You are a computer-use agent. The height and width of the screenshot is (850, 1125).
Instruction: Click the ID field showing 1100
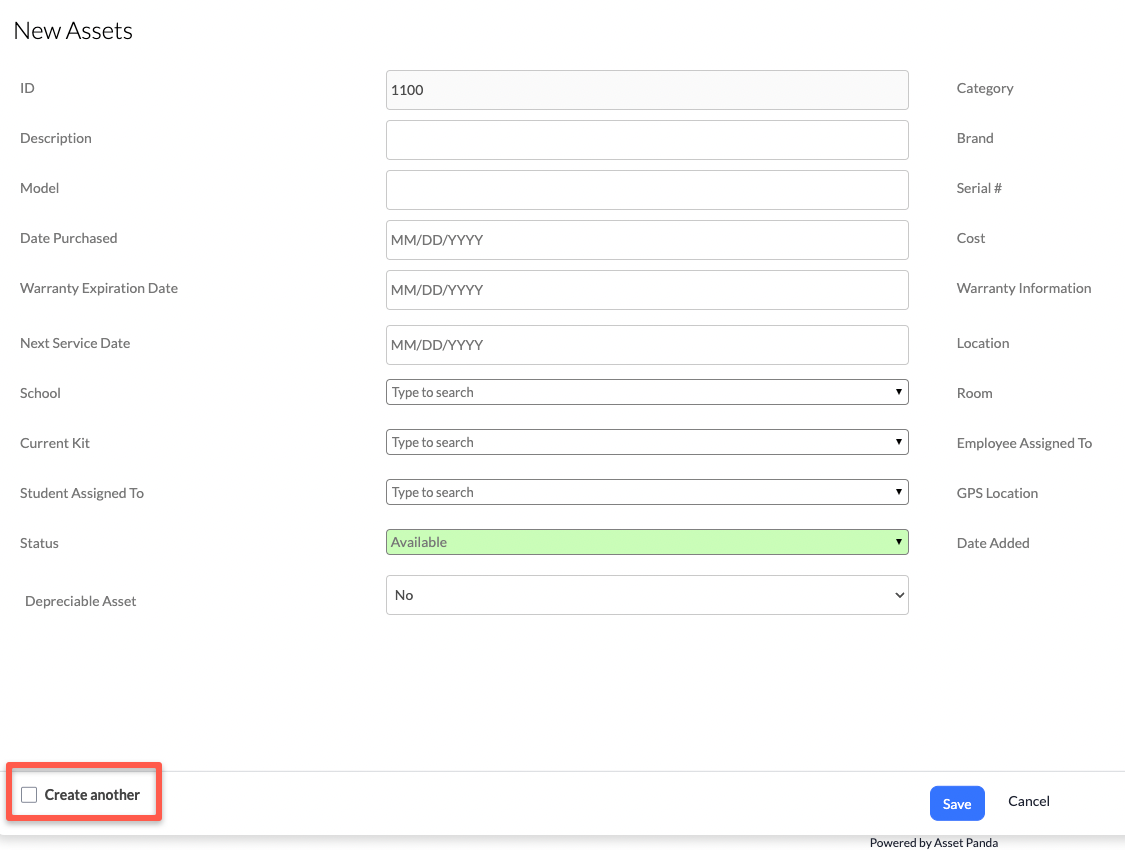tap(646, 90)
